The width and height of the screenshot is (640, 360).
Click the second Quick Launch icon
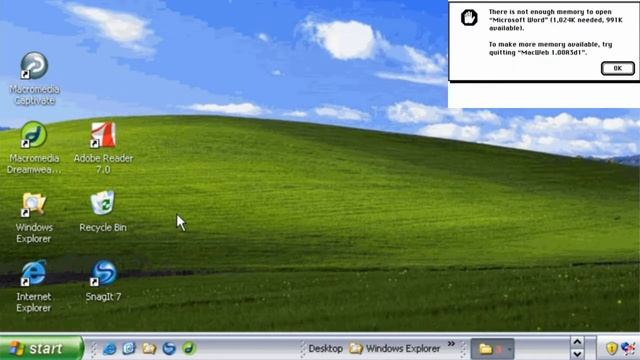tap(129, 348)
